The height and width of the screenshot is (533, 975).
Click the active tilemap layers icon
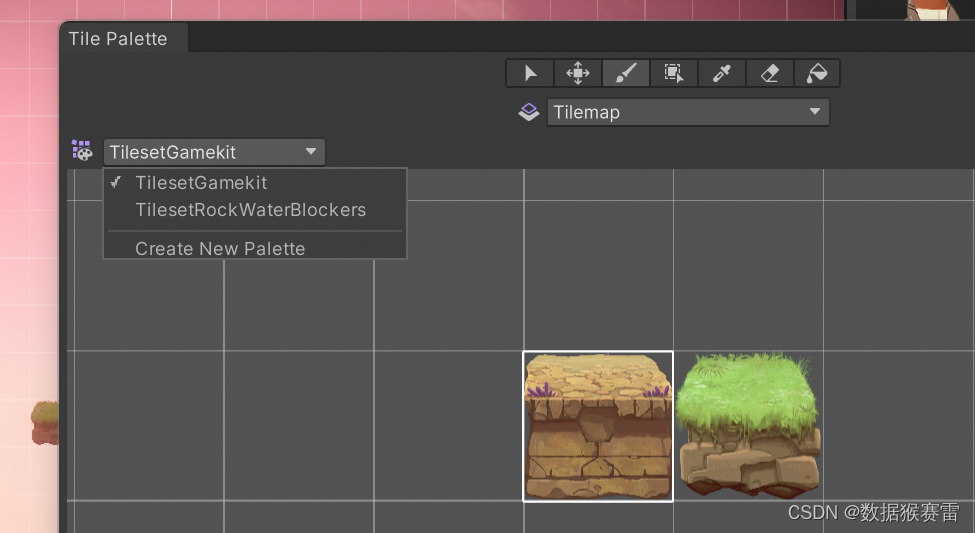click(529, 113)
